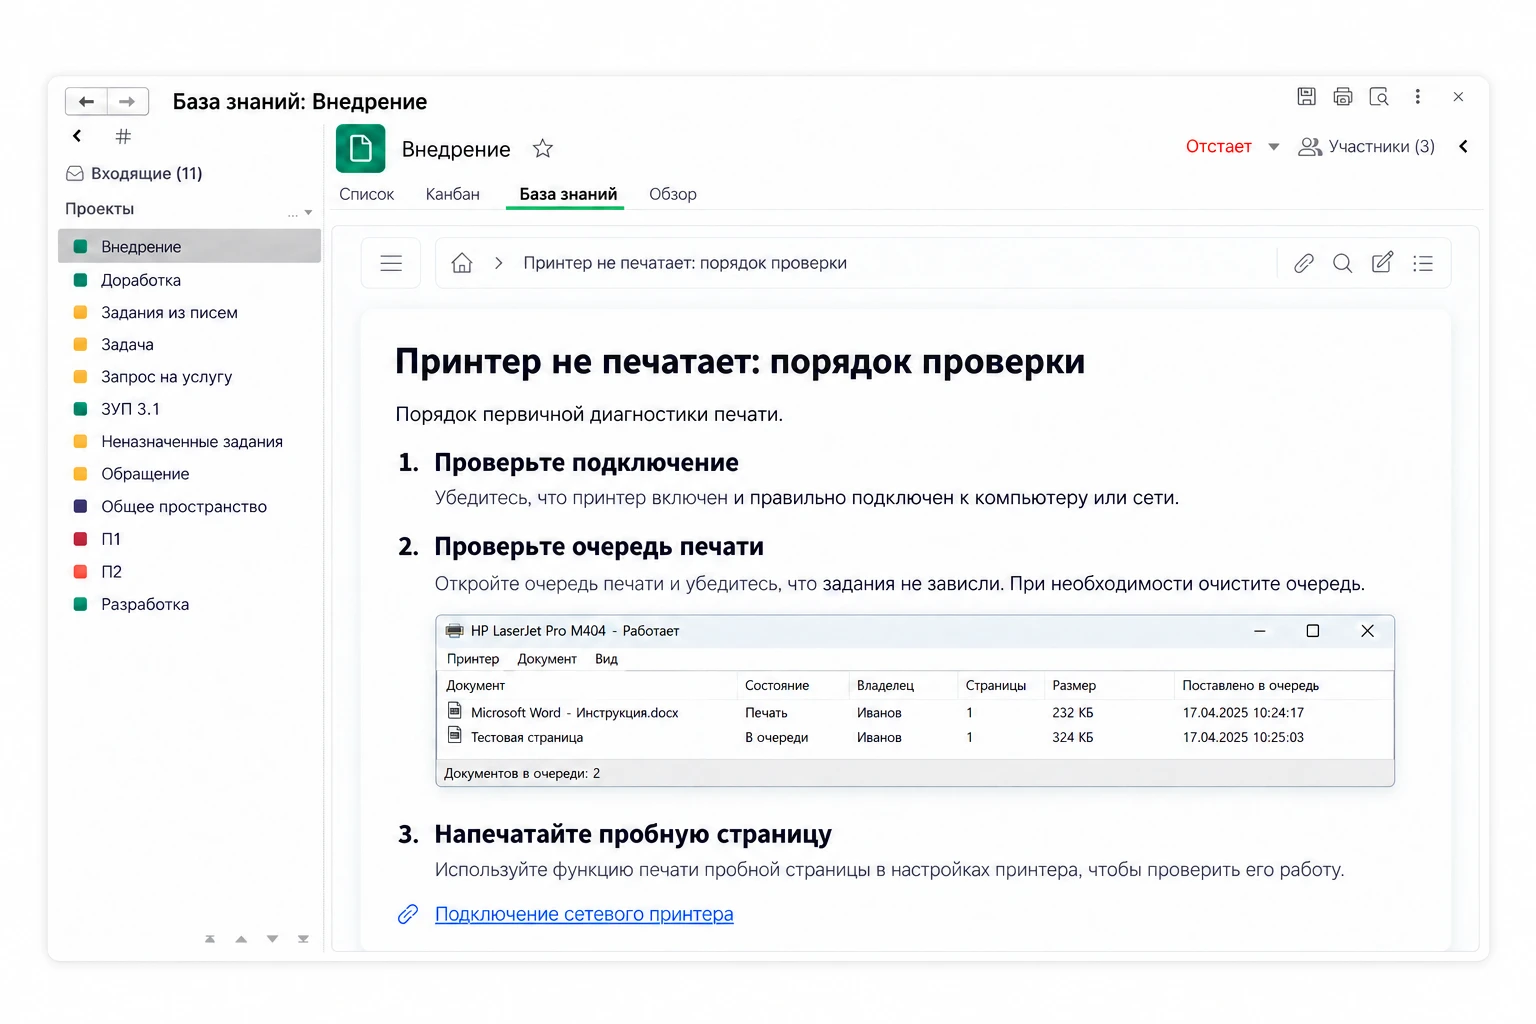Move item down with the down triangle
This screenshot has width=1536, height=1024.
tap(272, 939)
